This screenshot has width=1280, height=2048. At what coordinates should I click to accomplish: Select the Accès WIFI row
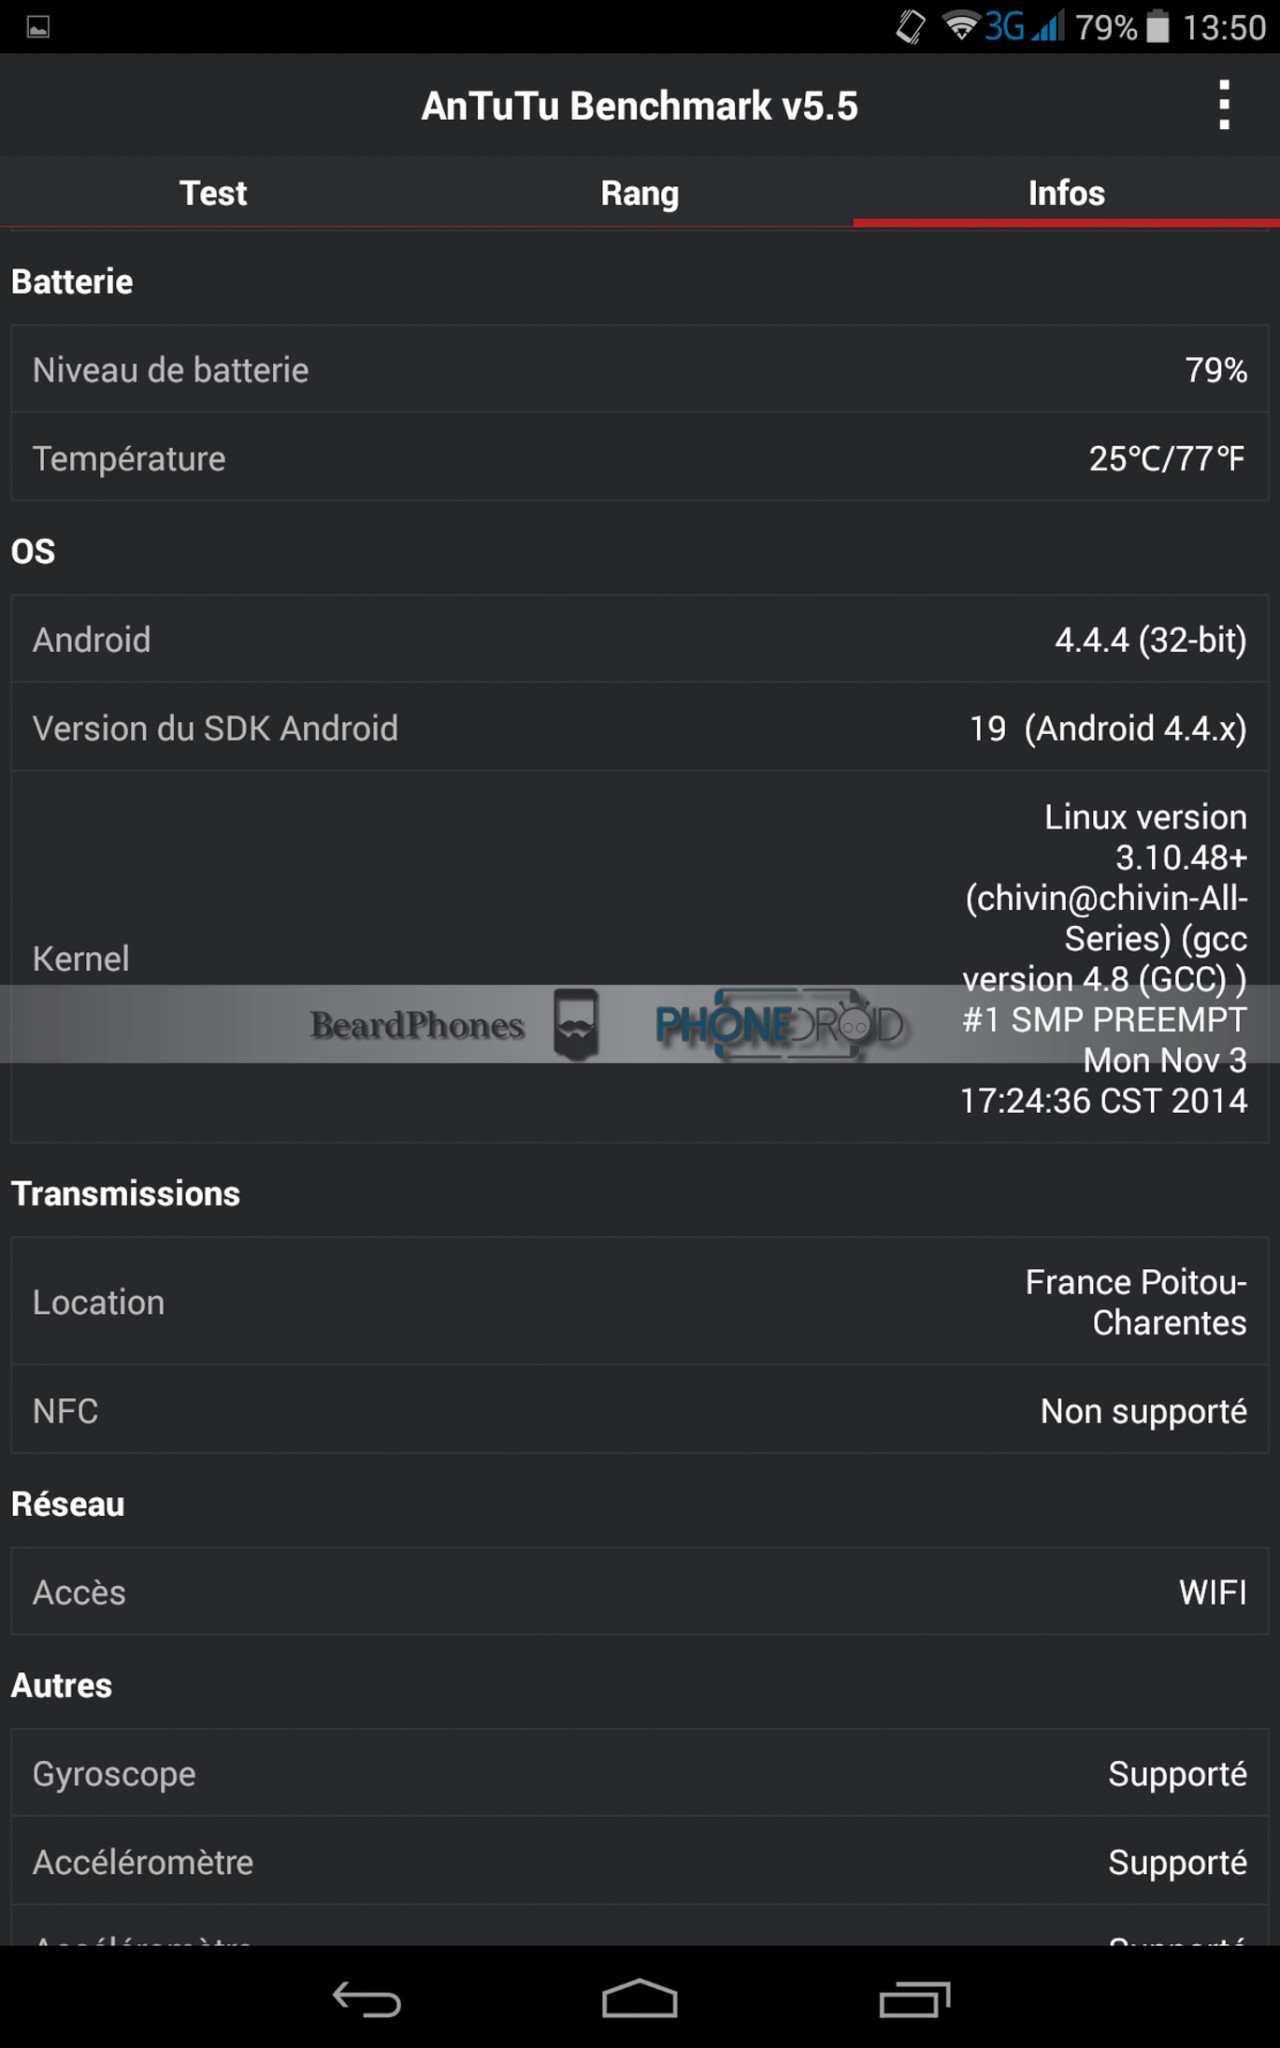click(640, 1591)
